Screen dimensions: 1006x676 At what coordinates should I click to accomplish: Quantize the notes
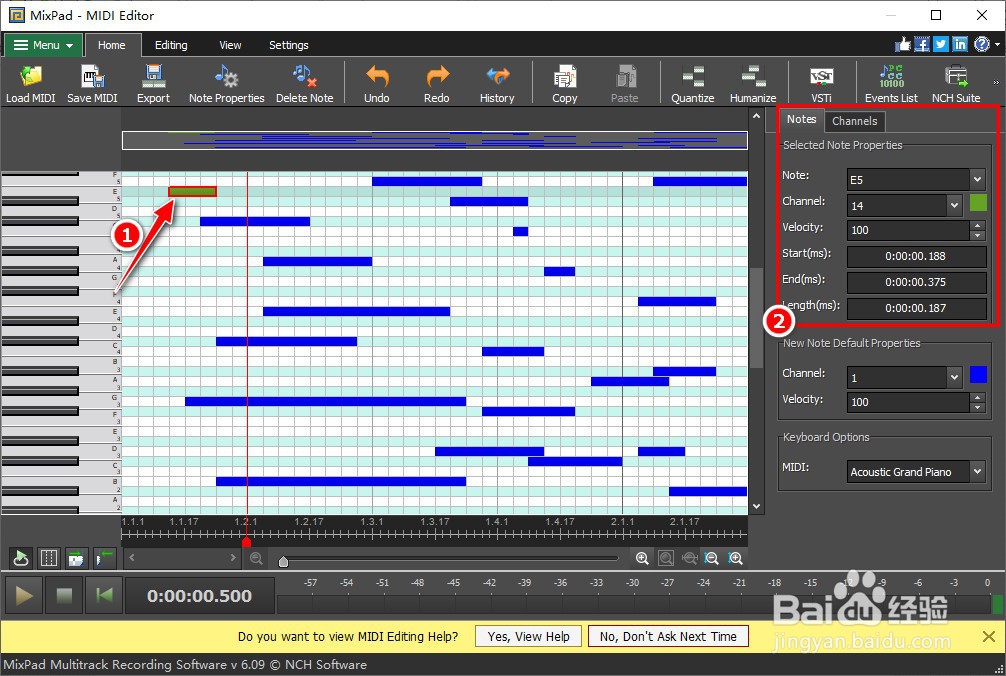(693, 84)
